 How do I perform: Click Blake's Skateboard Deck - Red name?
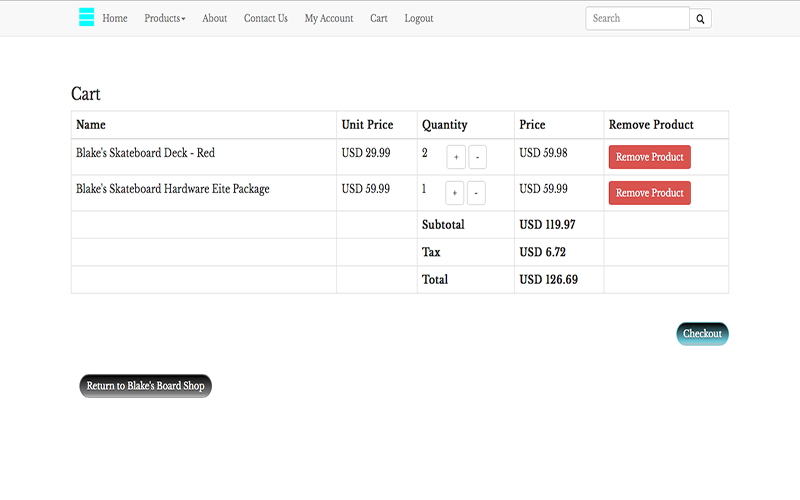click(145, 153)
